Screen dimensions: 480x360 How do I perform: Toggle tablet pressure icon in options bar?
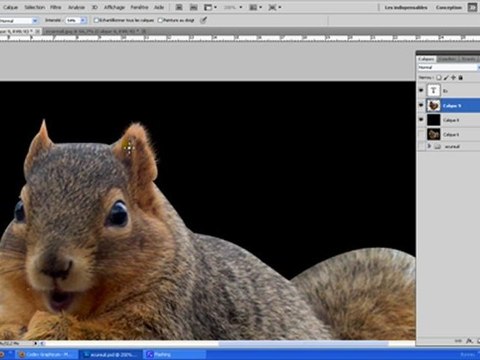point(203,20)
